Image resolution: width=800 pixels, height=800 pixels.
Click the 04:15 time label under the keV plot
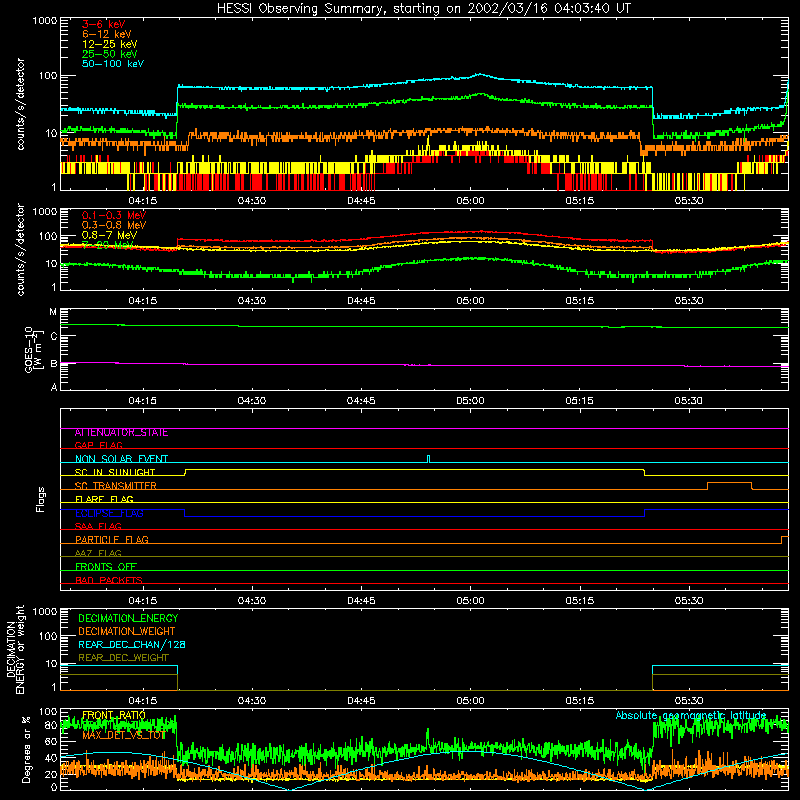142,201
